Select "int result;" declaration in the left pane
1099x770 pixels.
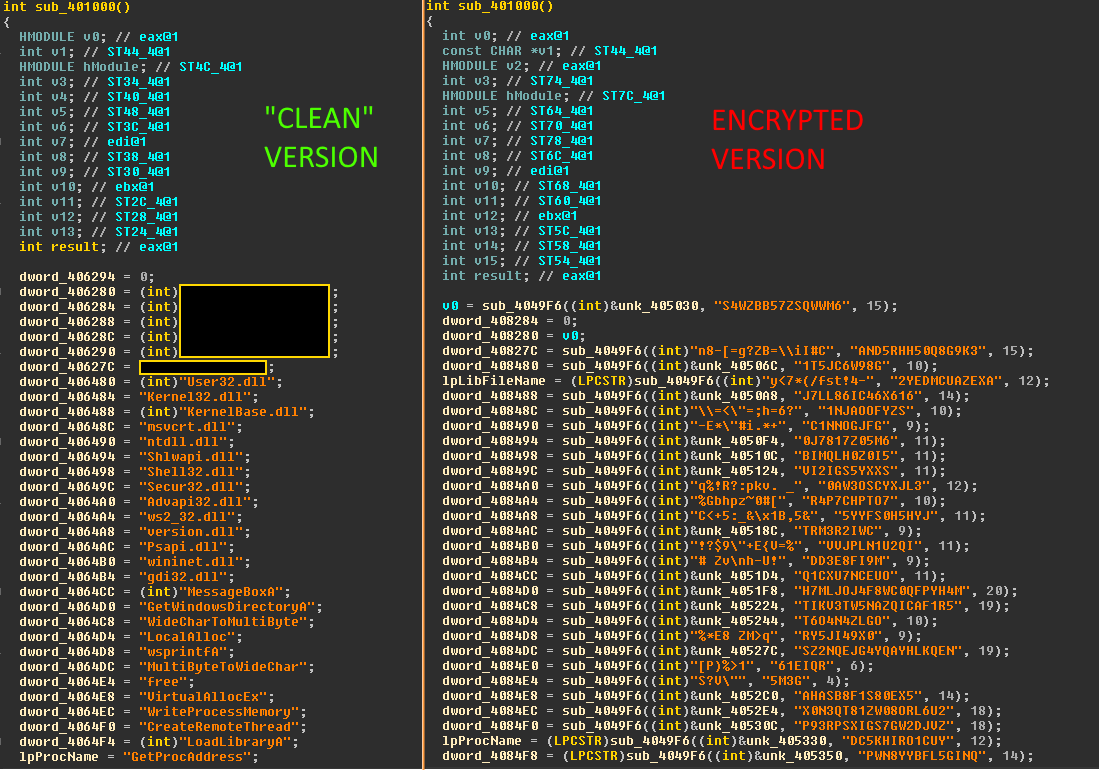60,247
